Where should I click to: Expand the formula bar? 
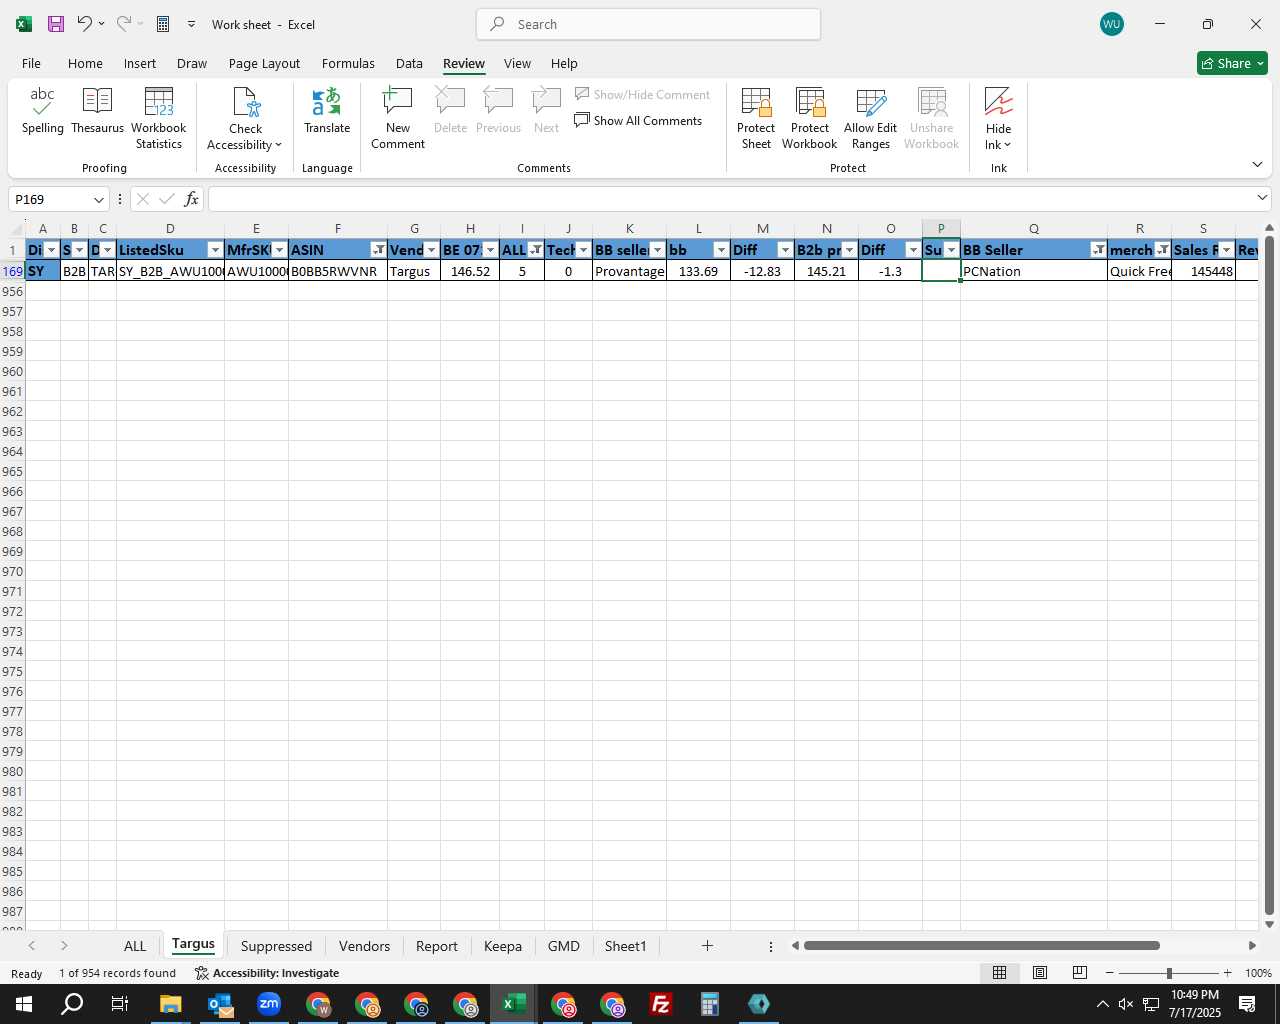[1262, 198]
